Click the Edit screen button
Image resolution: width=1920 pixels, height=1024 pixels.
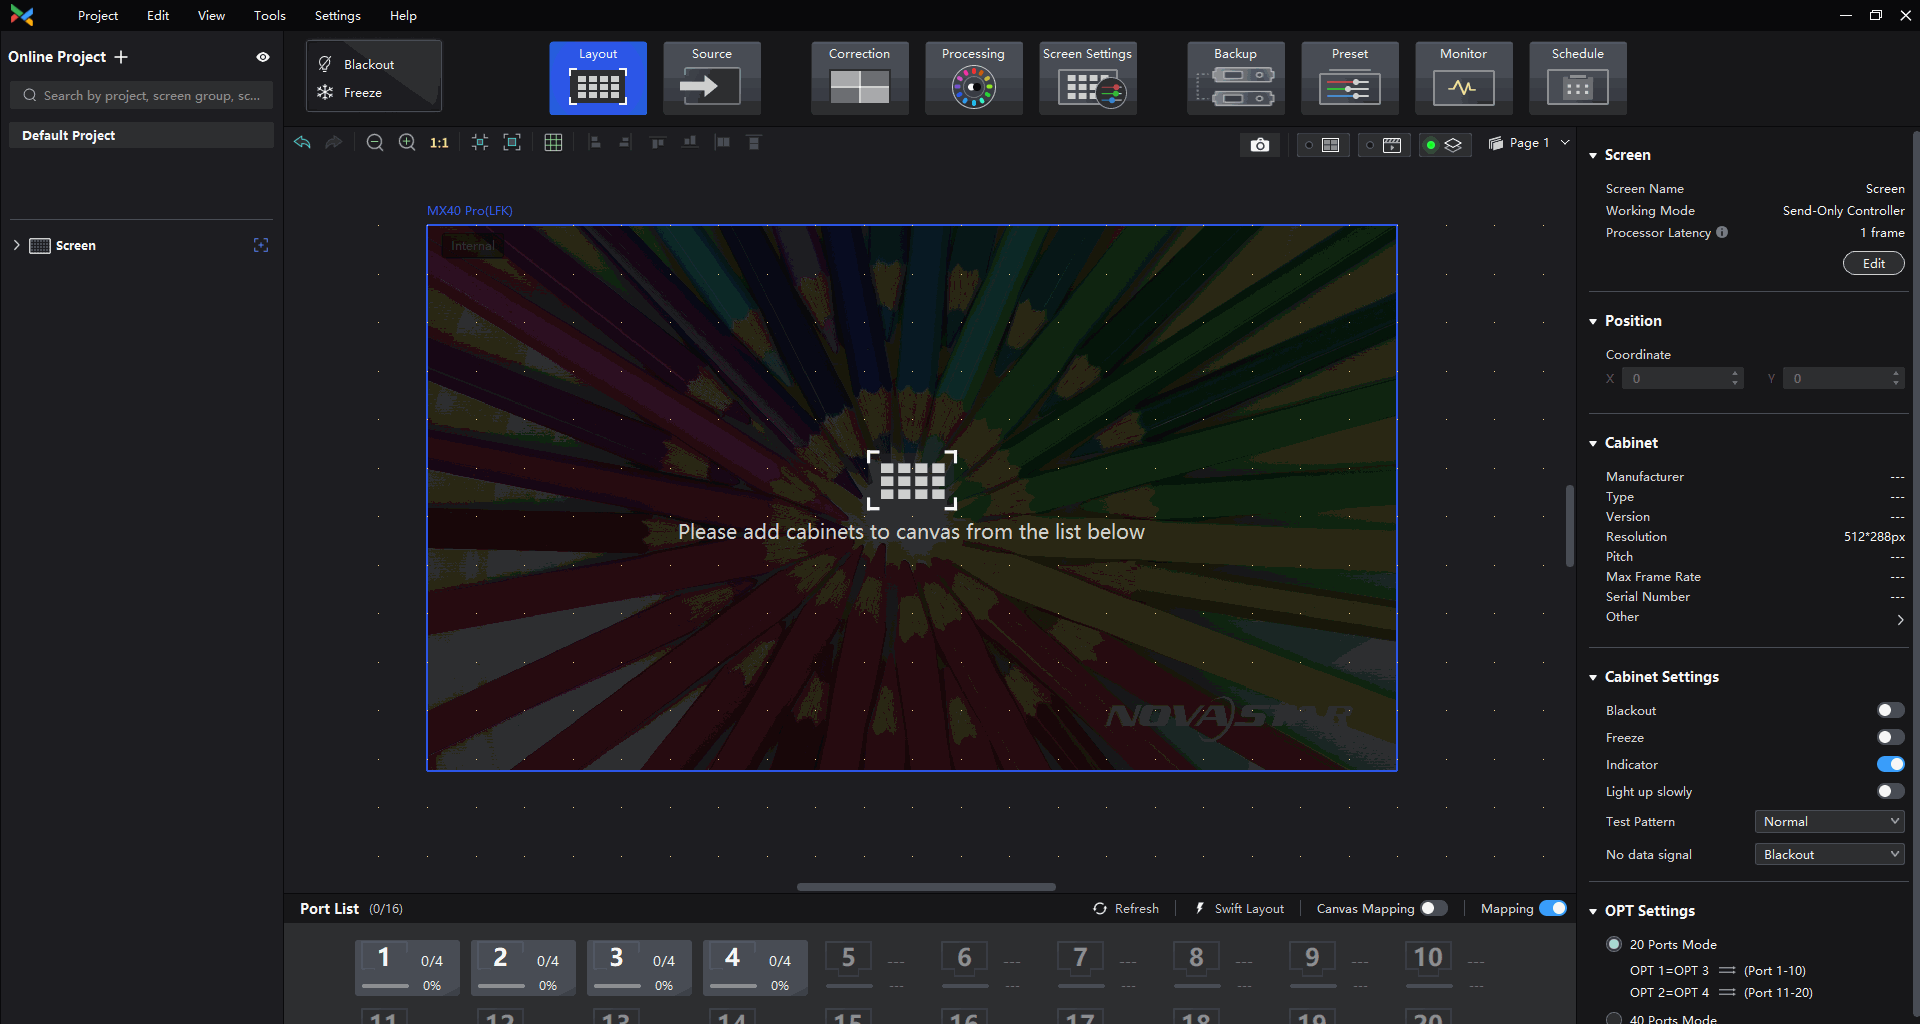pyautogui.click(x=1873, y=263)
